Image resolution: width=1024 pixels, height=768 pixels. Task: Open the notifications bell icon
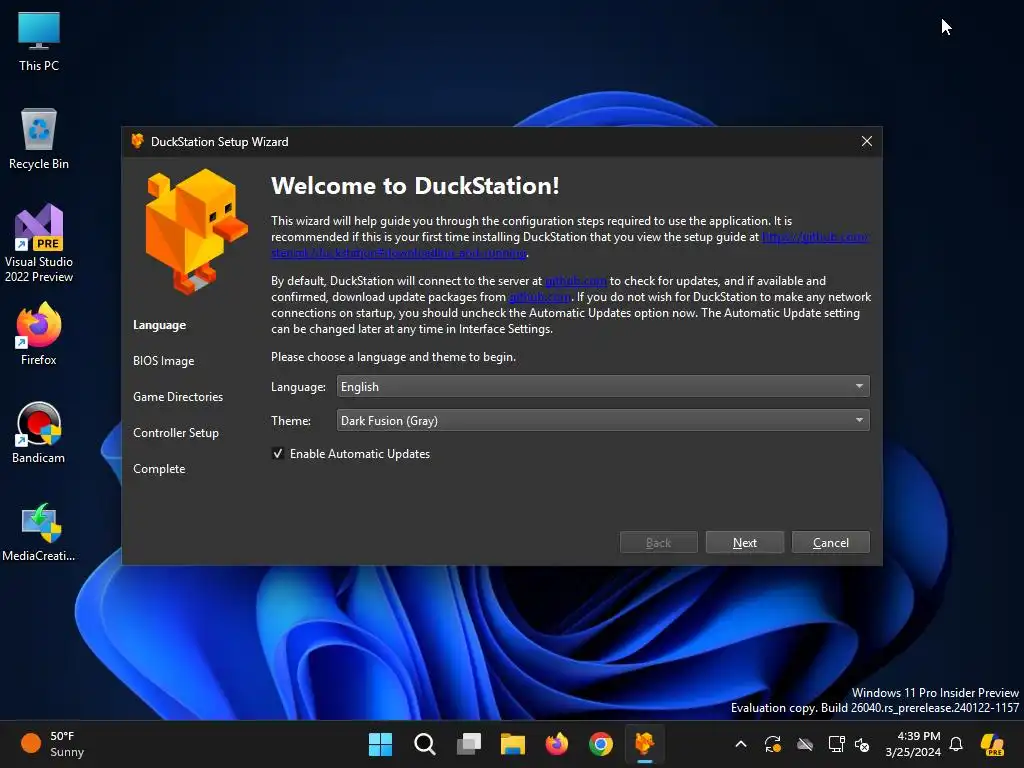[x=956, y=744]
